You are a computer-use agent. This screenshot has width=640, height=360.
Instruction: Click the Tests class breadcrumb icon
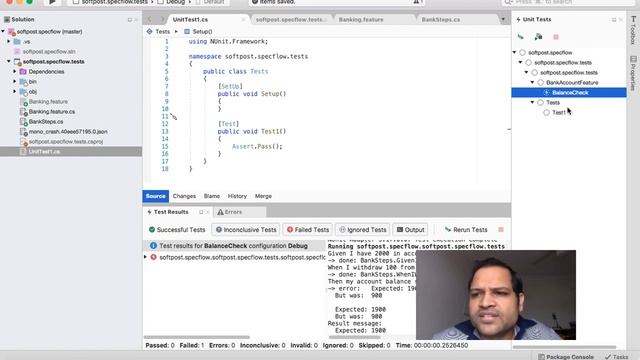(149, 31)
